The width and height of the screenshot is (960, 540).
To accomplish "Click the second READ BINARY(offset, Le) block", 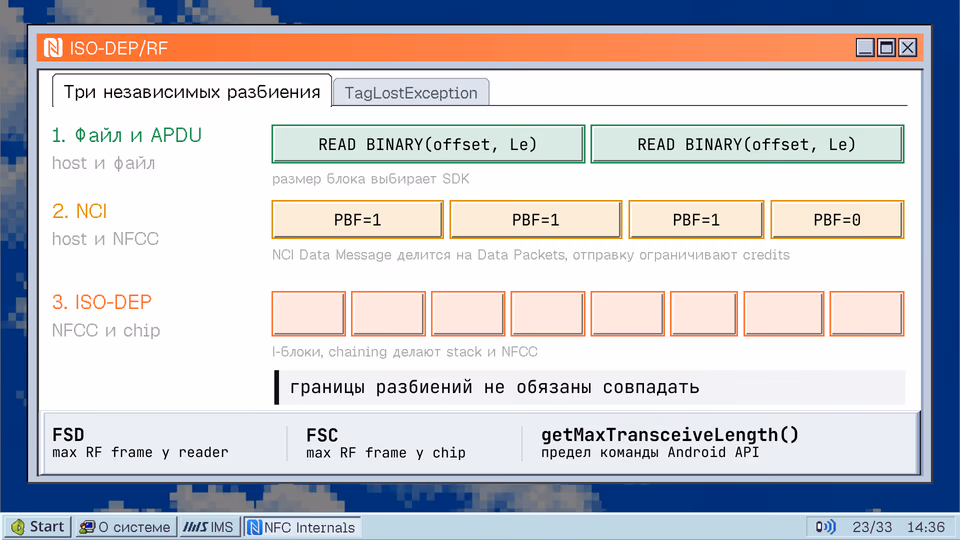I will point(747,144).
